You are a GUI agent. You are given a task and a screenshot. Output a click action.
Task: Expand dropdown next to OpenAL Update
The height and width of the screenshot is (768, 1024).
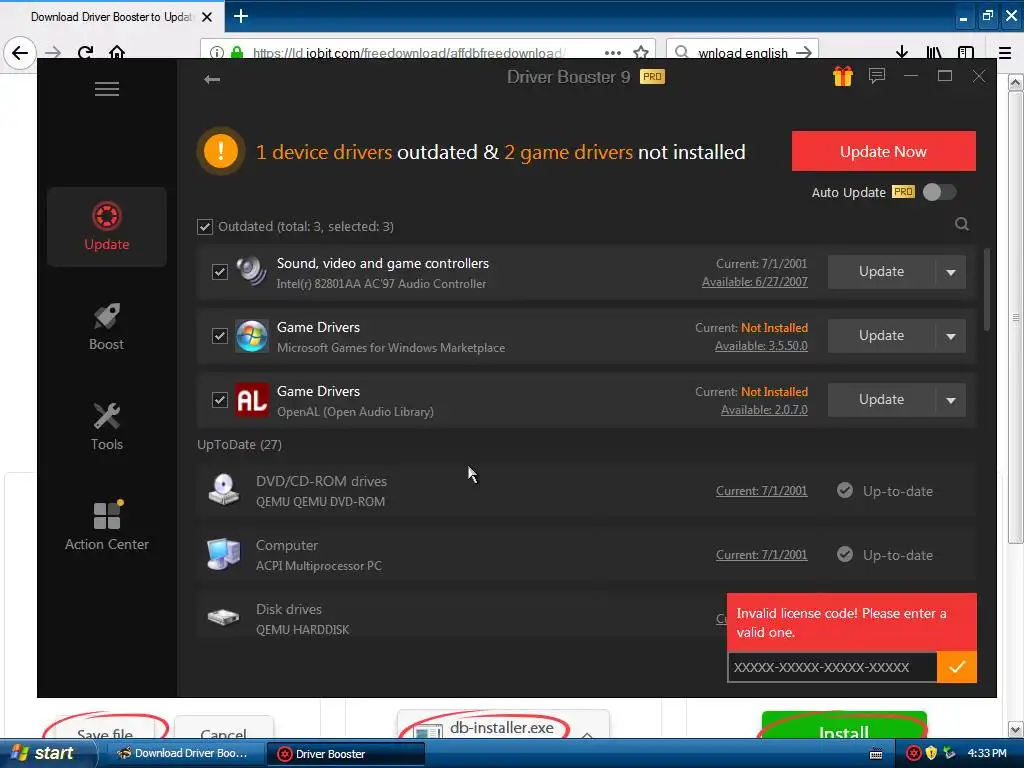pyautogui.click(x=951, y=400)
